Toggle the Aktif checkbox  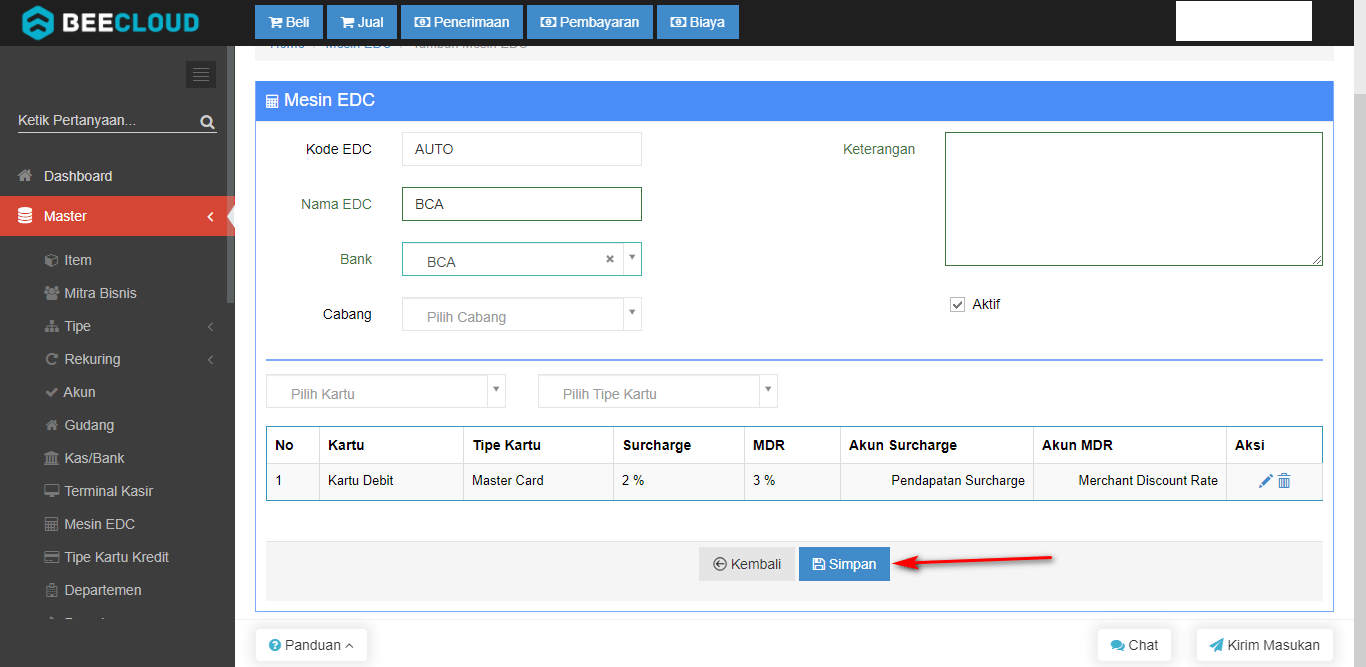pos(957,305)
